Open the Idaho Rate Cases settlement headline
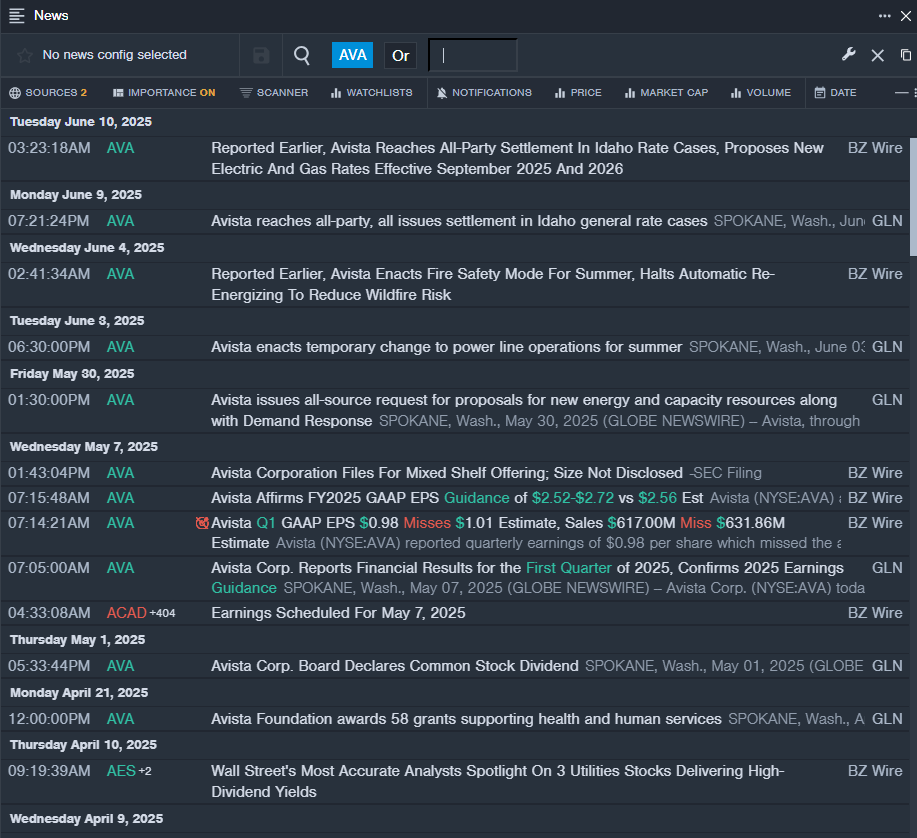The height and width of the screenshot is (838, 917). coord(517,158)
